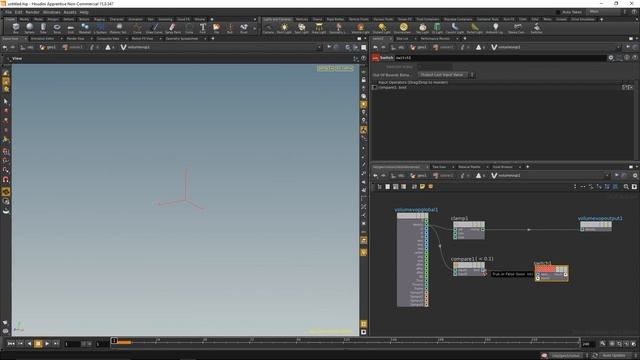Open the Render menu
Viewport: 640px width, 360px height.
[x=32, y=12]
